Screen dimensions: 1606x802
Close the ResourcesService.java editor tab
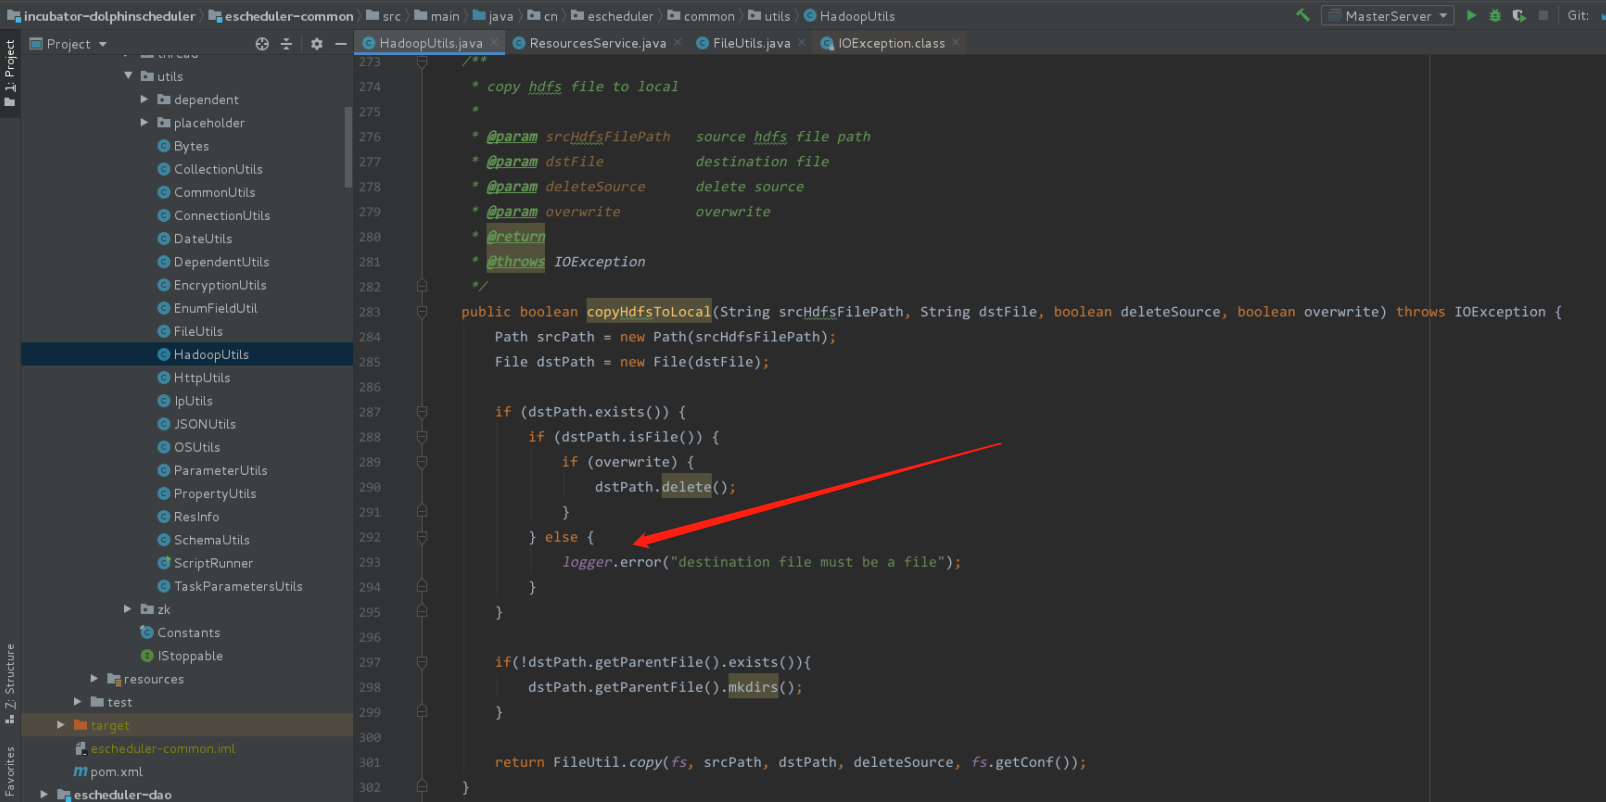click(677, 42)
